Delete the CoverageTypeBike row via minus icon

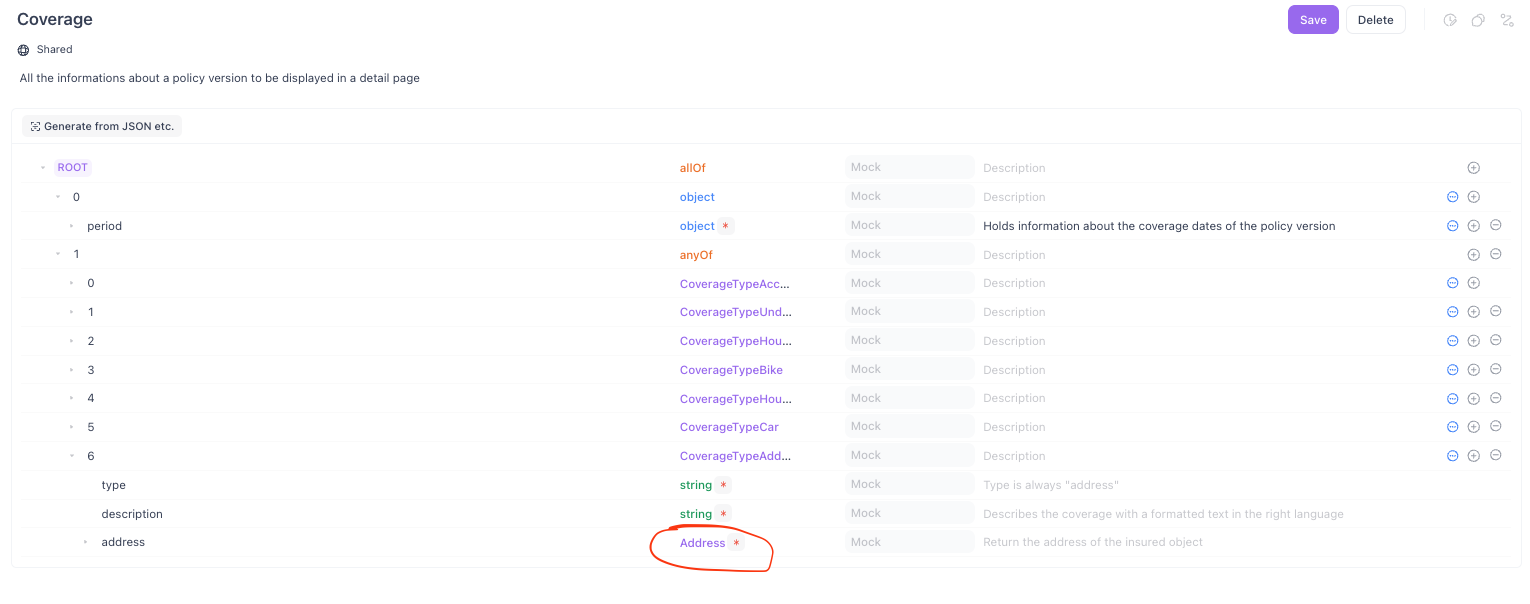1496,369
